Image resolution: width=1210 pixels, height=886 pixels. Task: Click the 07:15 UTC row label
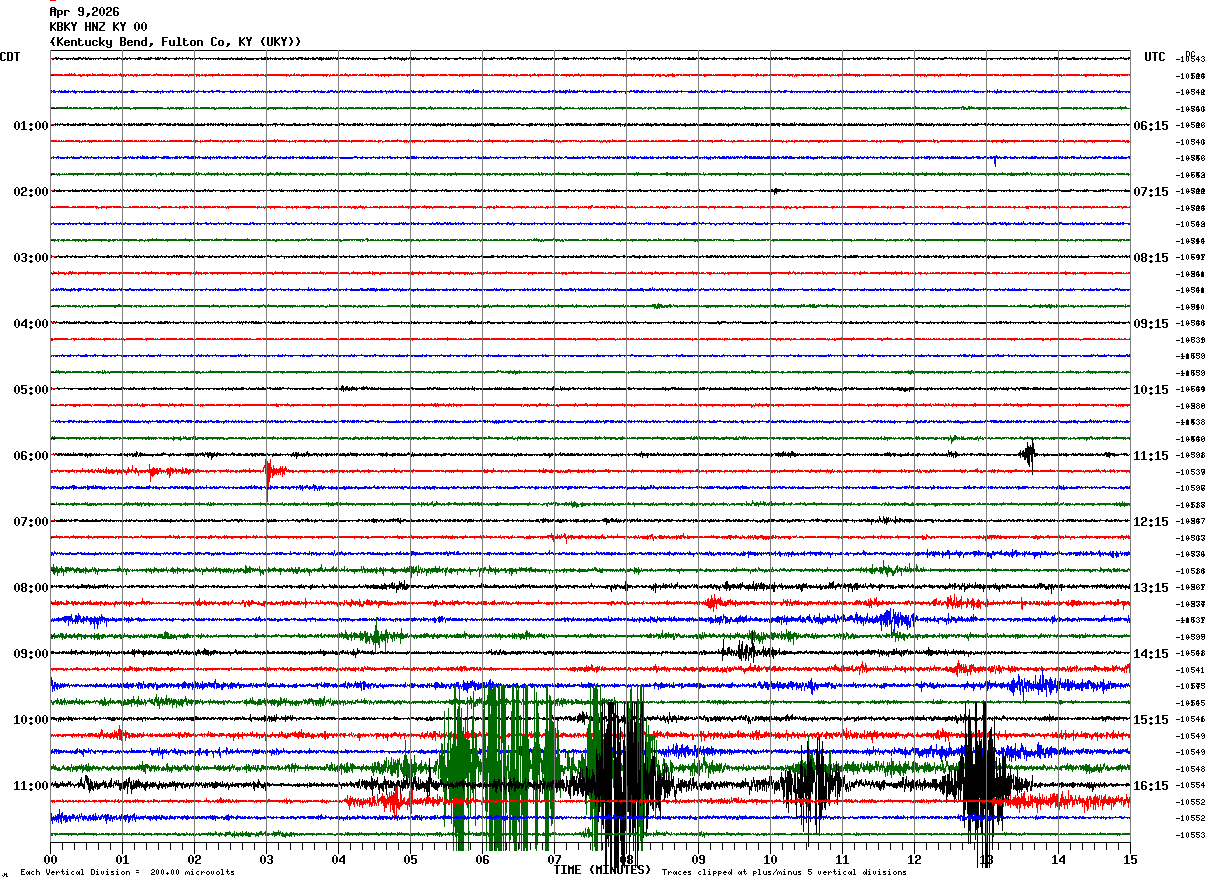1151,192
